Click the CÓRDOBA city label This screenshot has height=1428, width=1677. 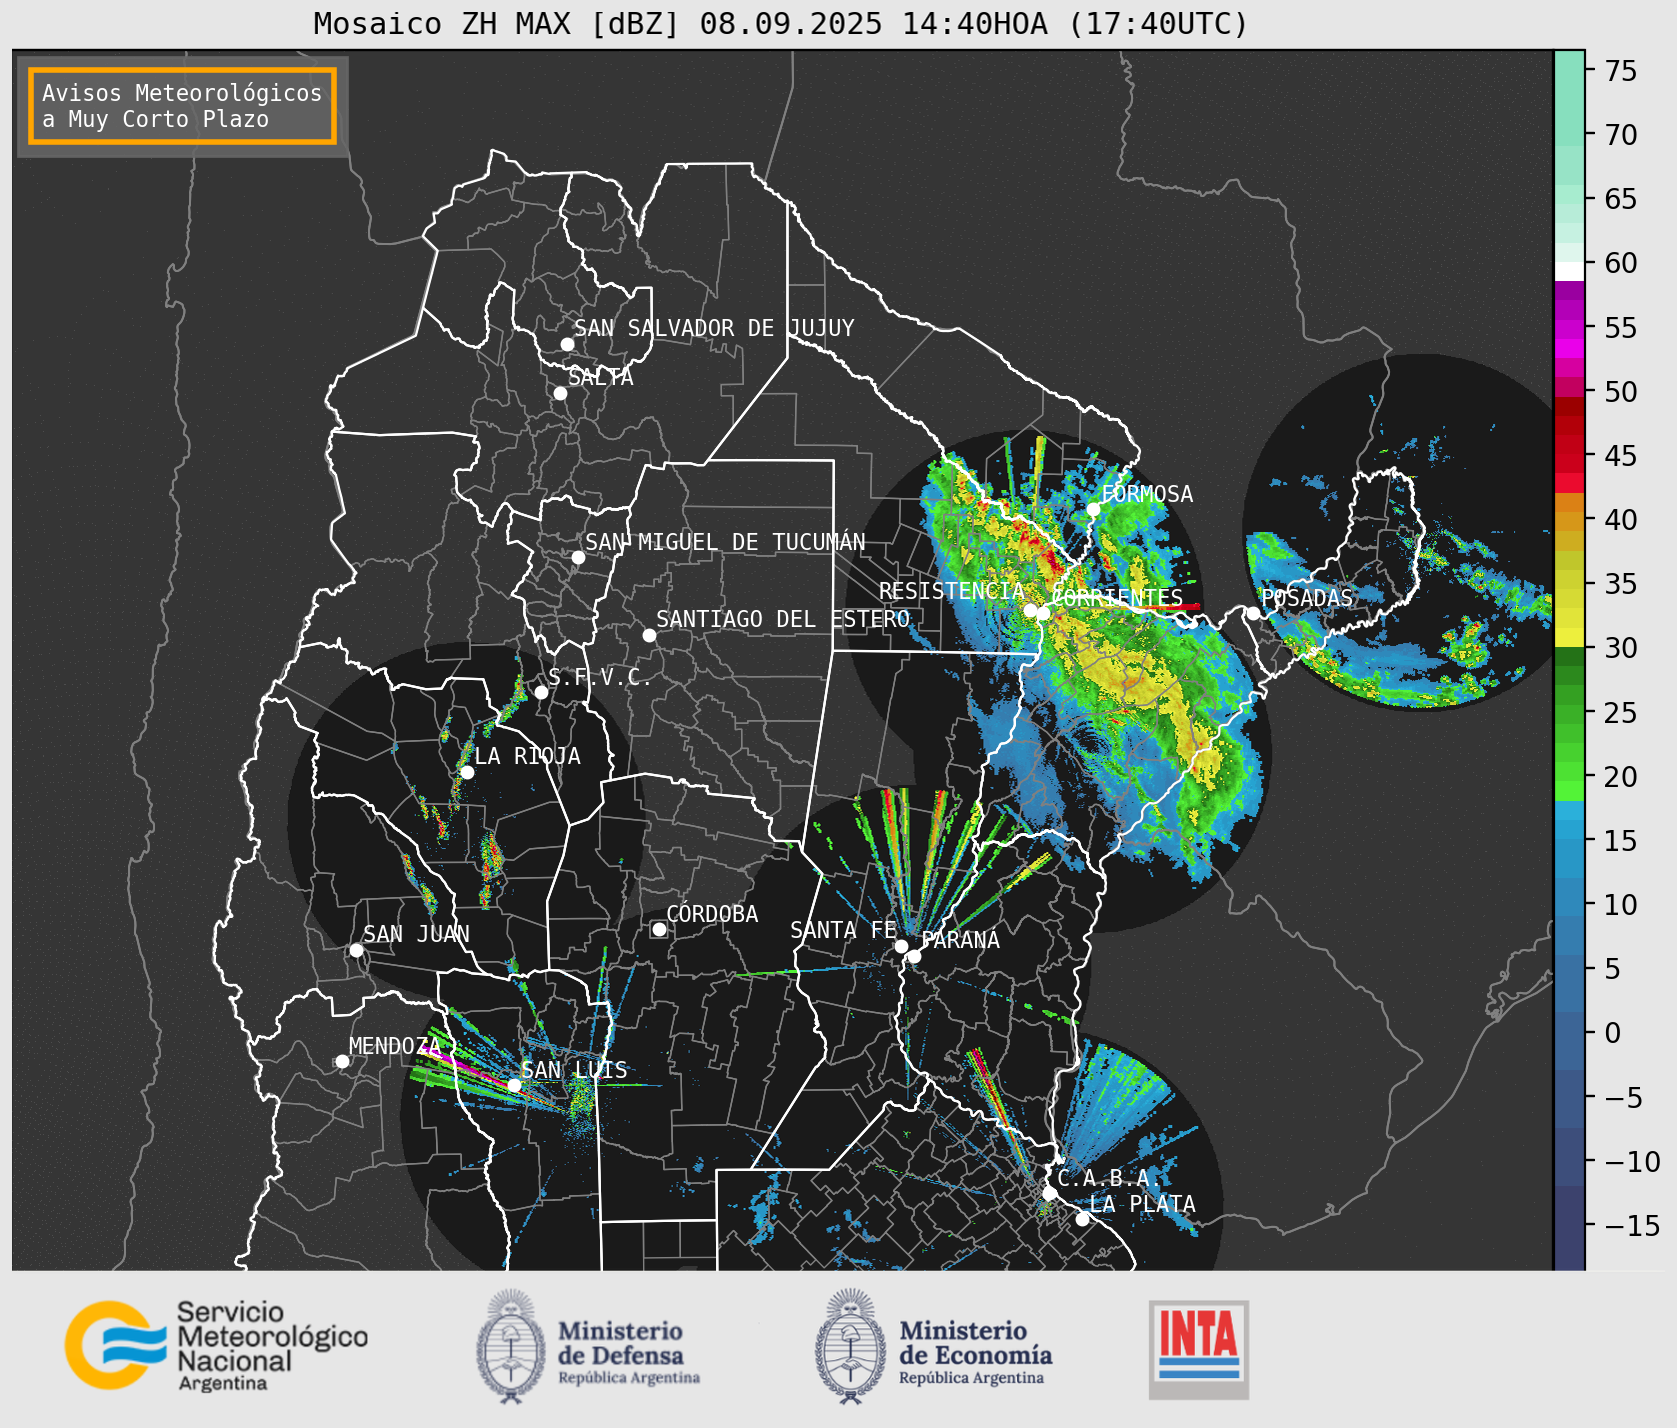tap(712, 914)
